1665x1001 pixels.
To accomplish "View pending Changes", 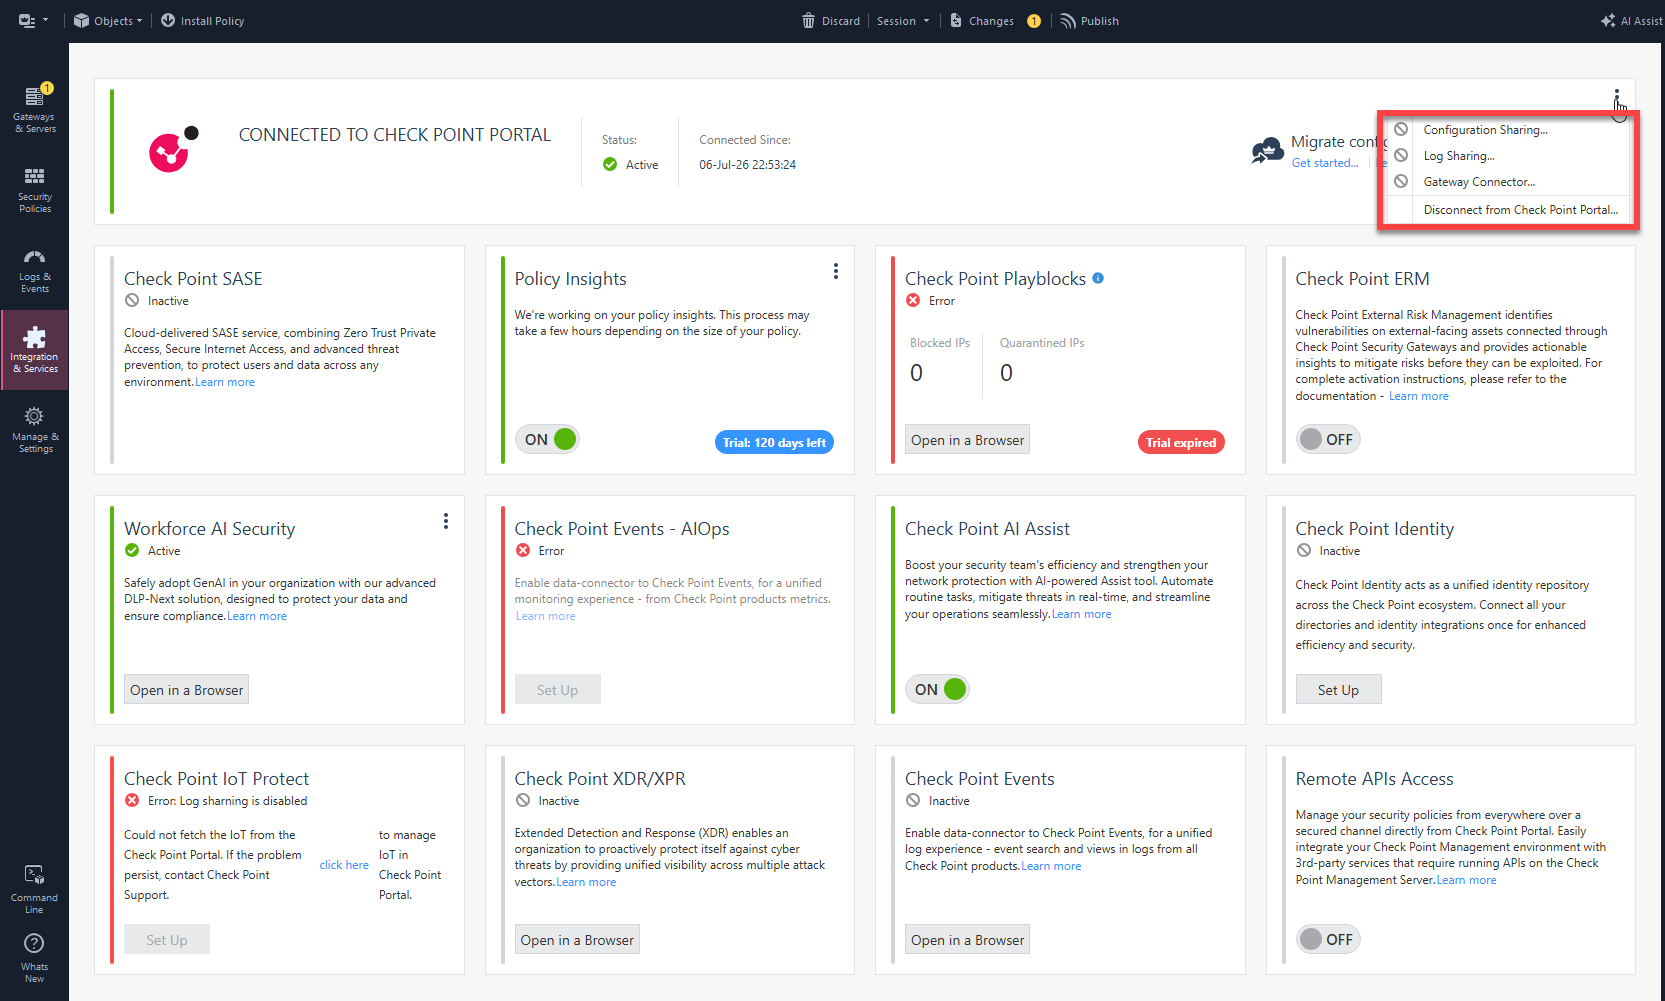I will point(982,21).
